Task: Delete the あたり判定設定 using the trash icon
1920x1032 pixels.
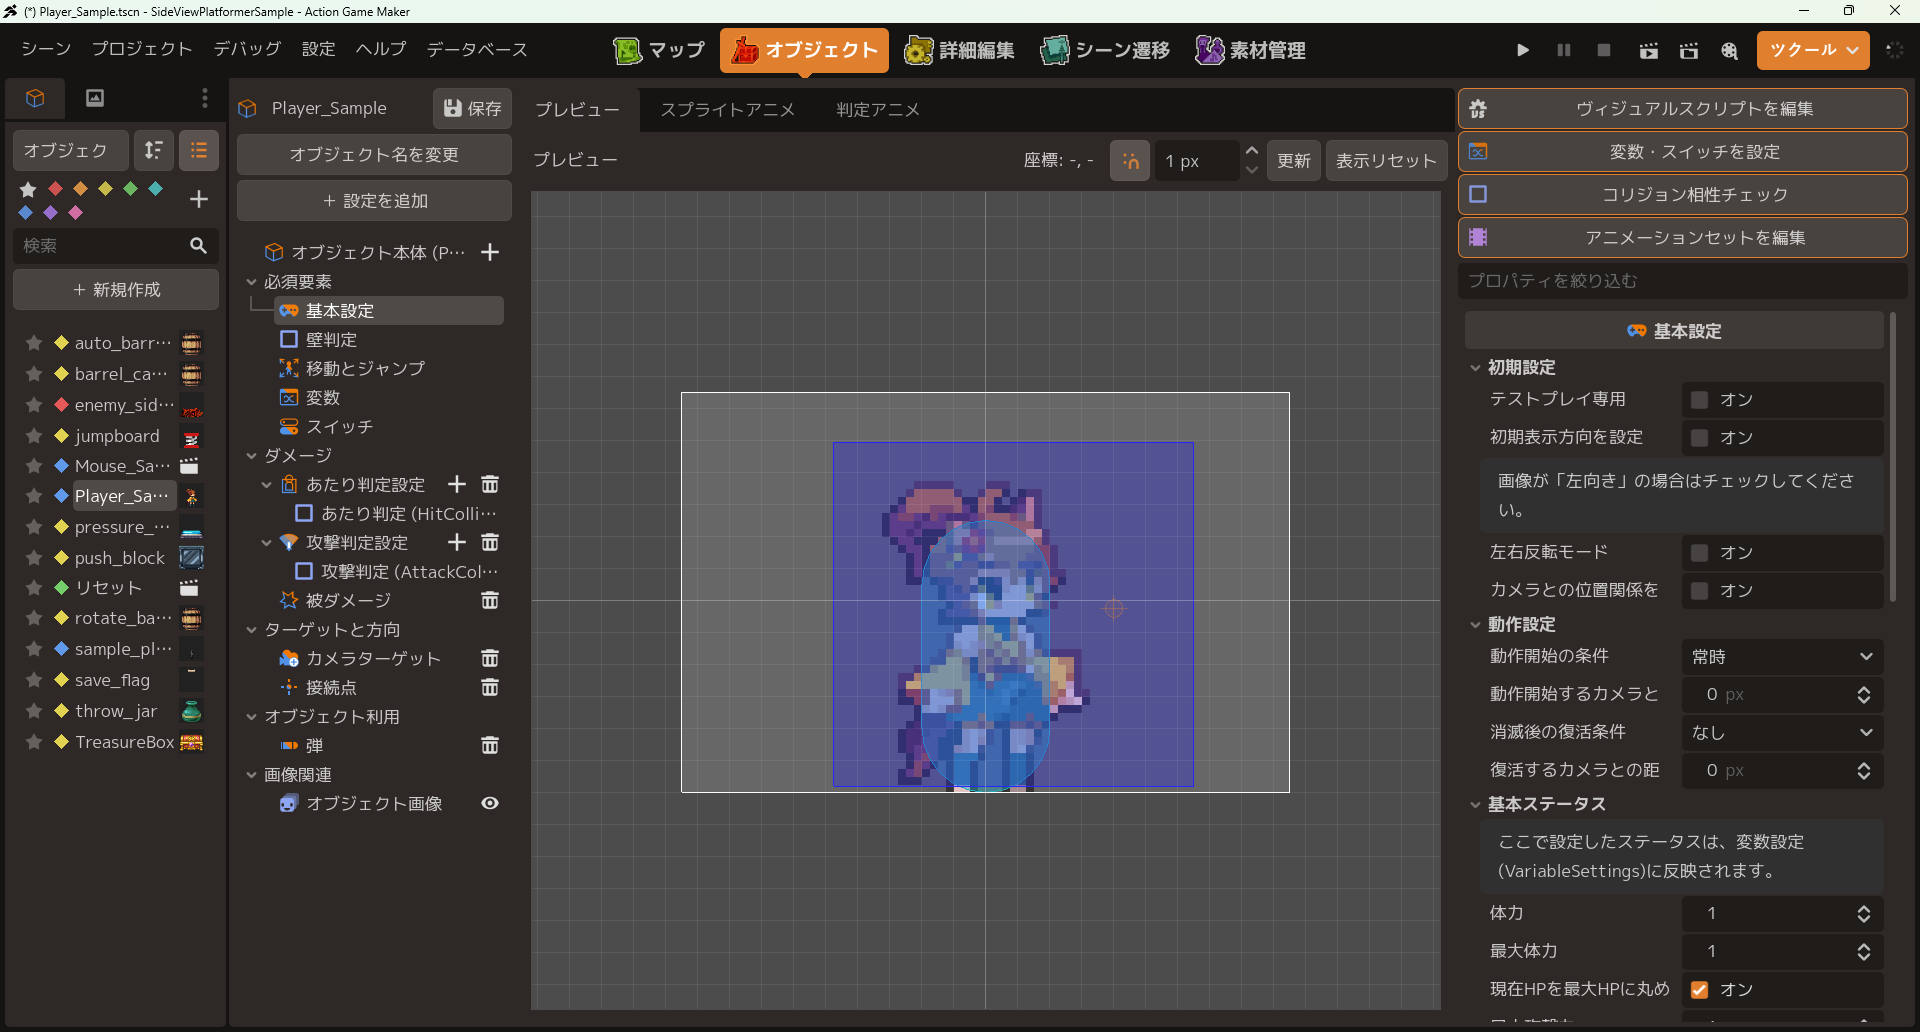Action: (x=490, y=484)
